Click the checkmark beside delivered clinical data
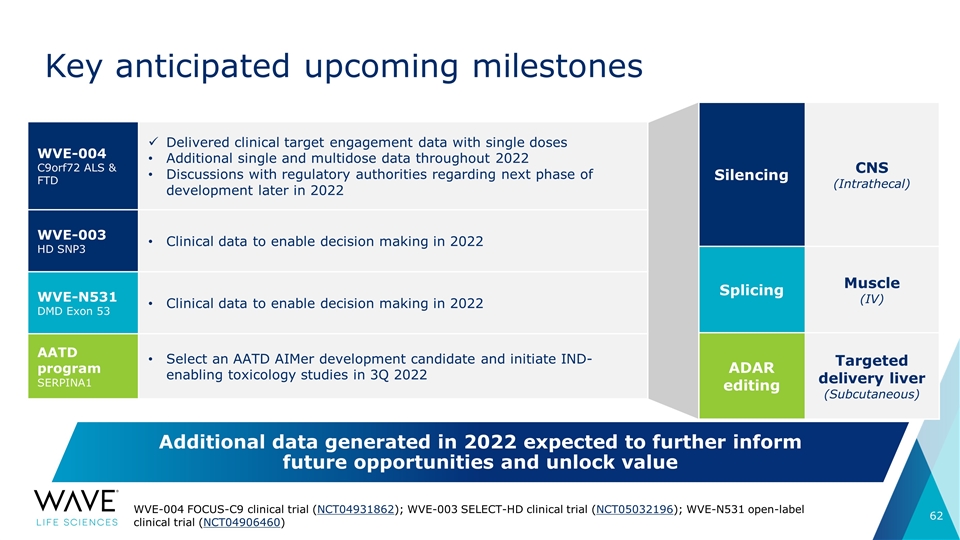The image size is (960, 540). 153,142
